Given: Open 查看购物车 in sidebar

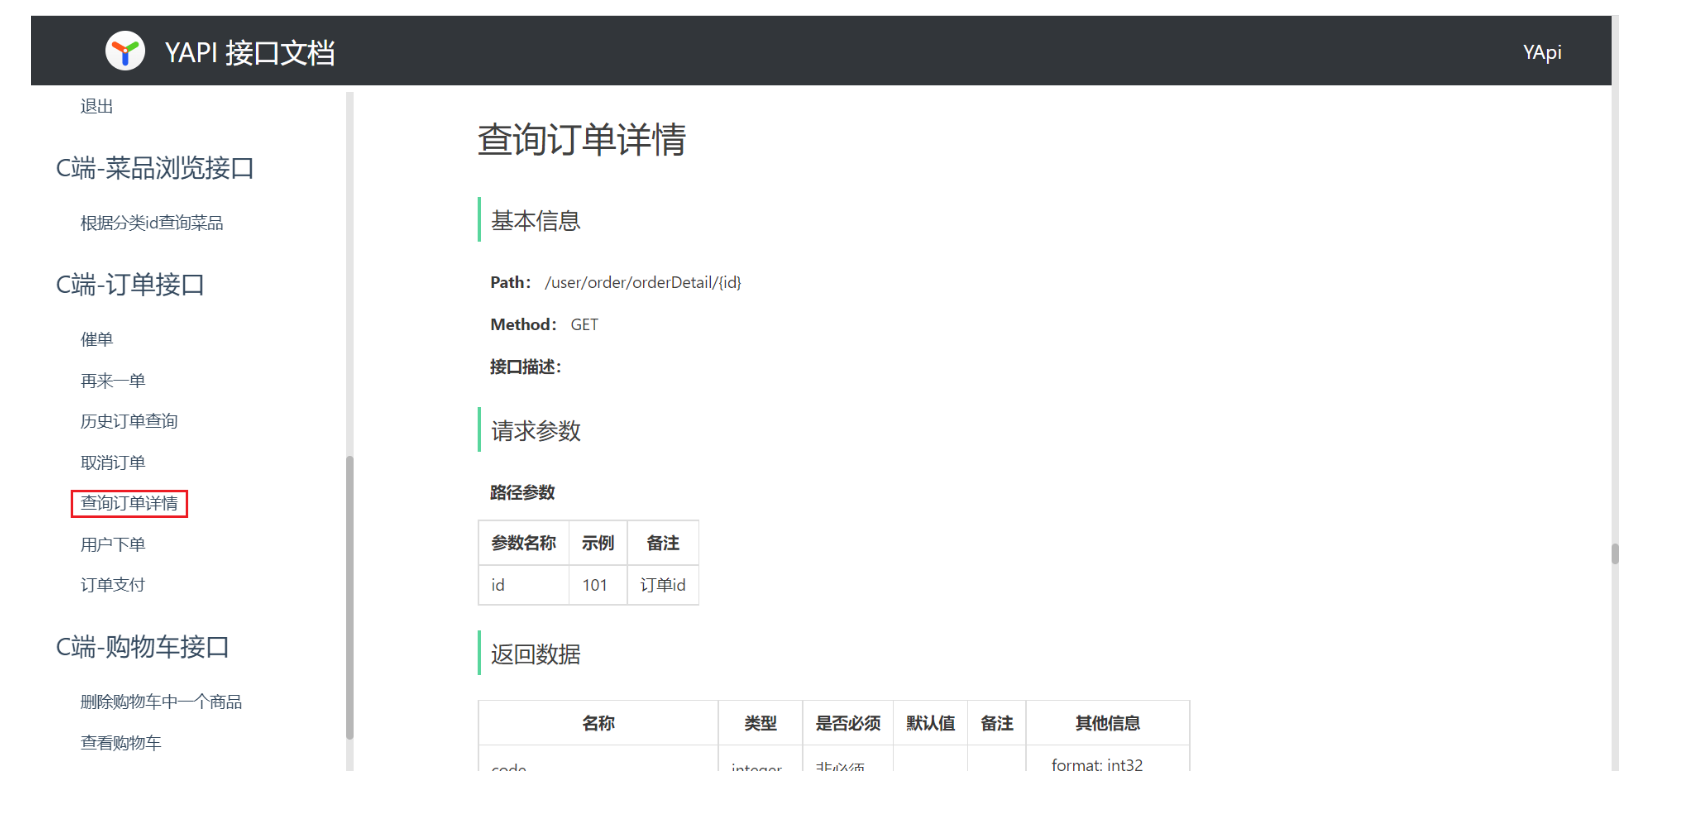Looking at the screenshot, I should (x=121, y=743).
